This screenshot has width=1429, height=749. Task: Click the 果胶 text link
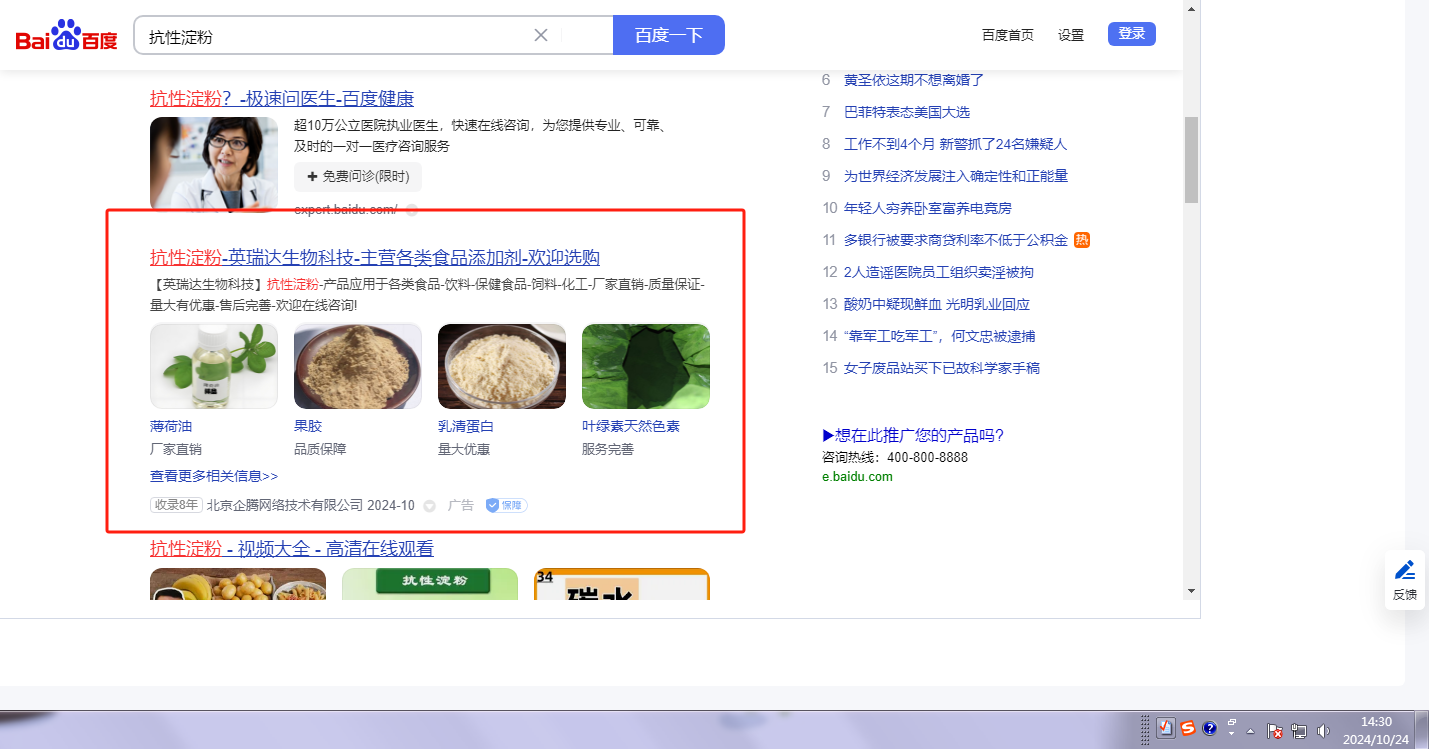[308, 426]
